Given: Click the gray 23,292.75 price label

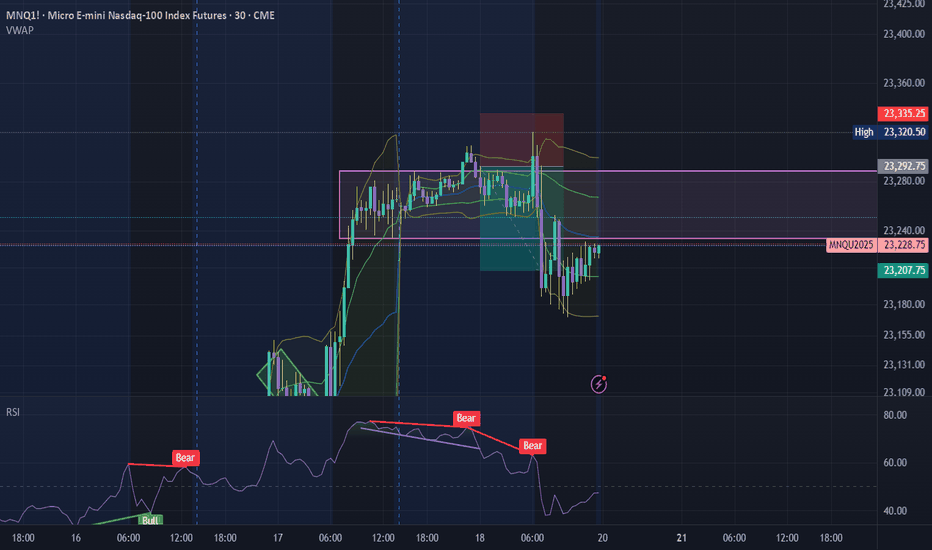Looking at the screenshot, I should (x=902, y=166).
